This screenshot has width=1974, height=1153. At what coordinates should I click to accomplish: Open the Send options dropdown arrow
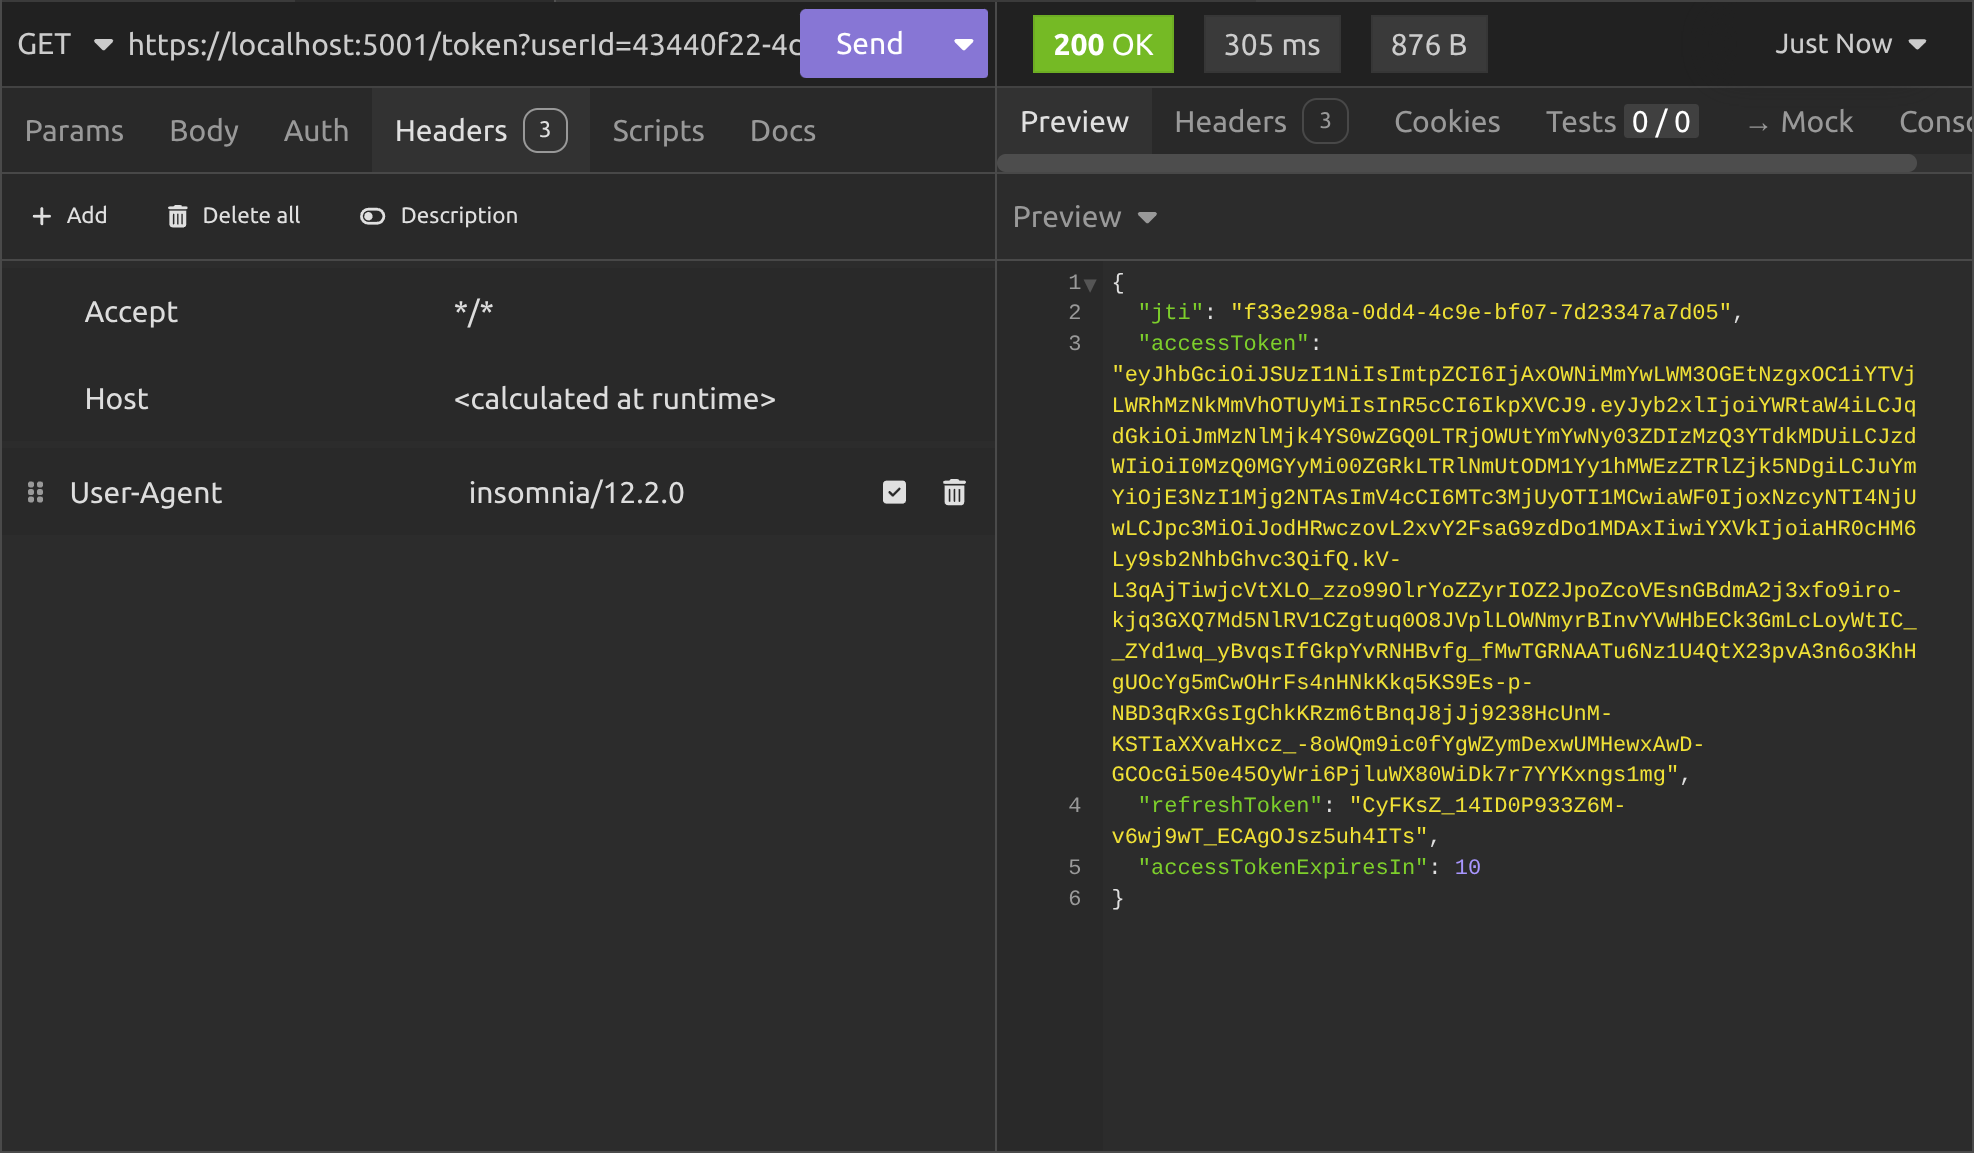tap(963, 44)
